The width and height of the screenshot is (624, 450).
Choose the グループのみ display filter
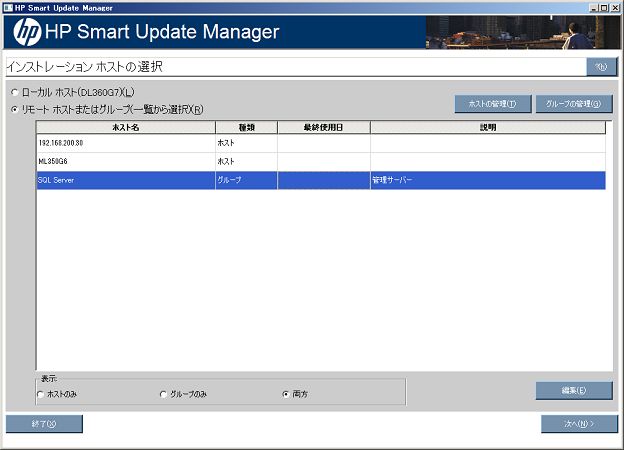pos(164,395)
